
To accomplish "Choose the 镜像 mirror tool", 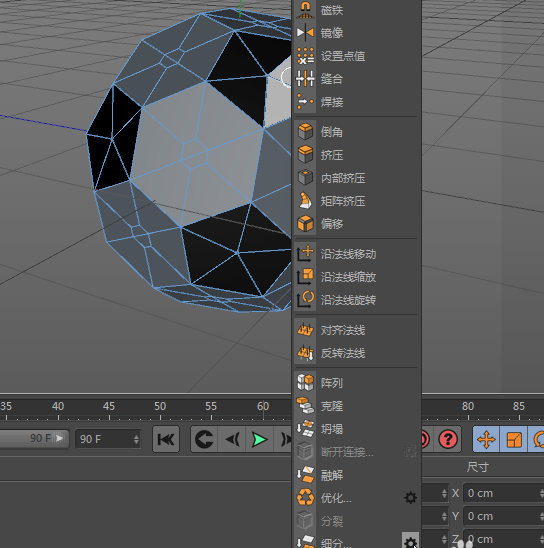I will (x=356, y=33).
